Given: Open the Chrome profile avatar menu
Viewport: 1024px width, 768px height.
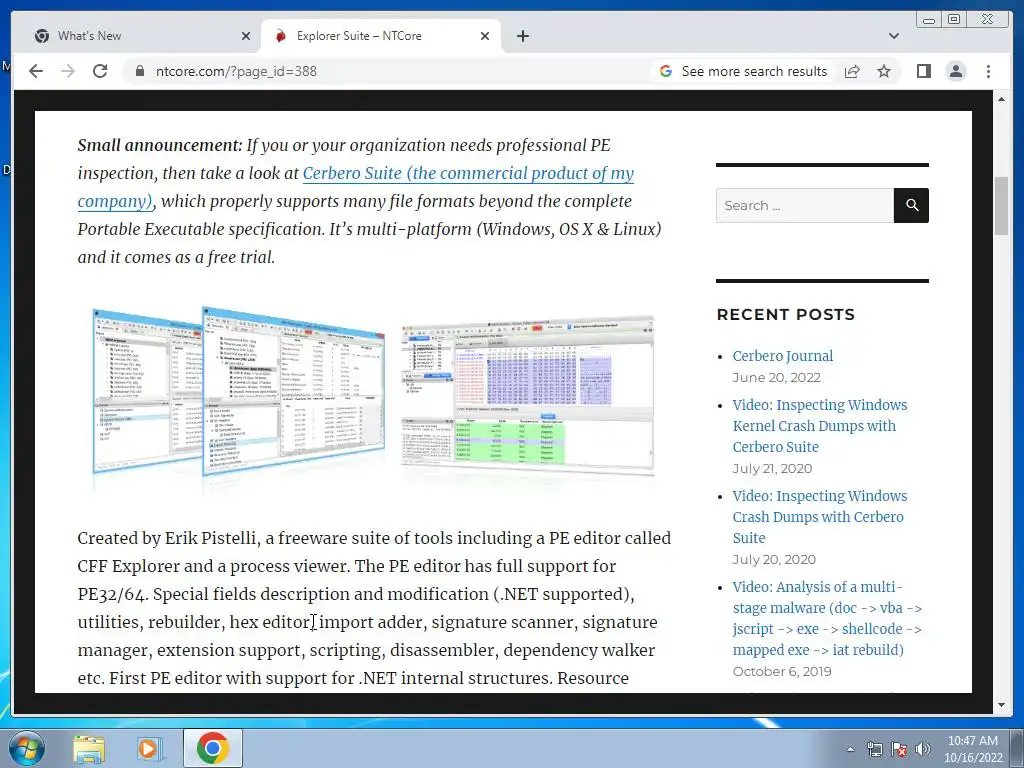Looking at the screenshot, I should point(955,71).
